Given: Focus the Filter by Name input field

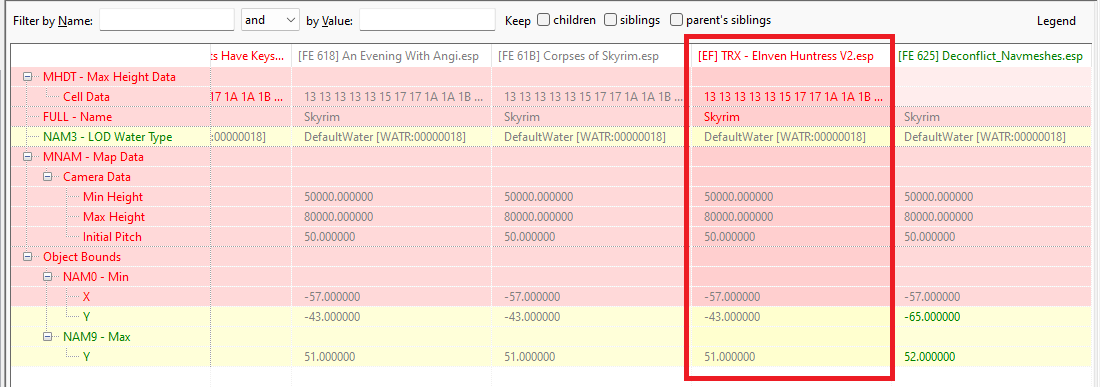Looking at the screenshot, I should tap(167, 20).
